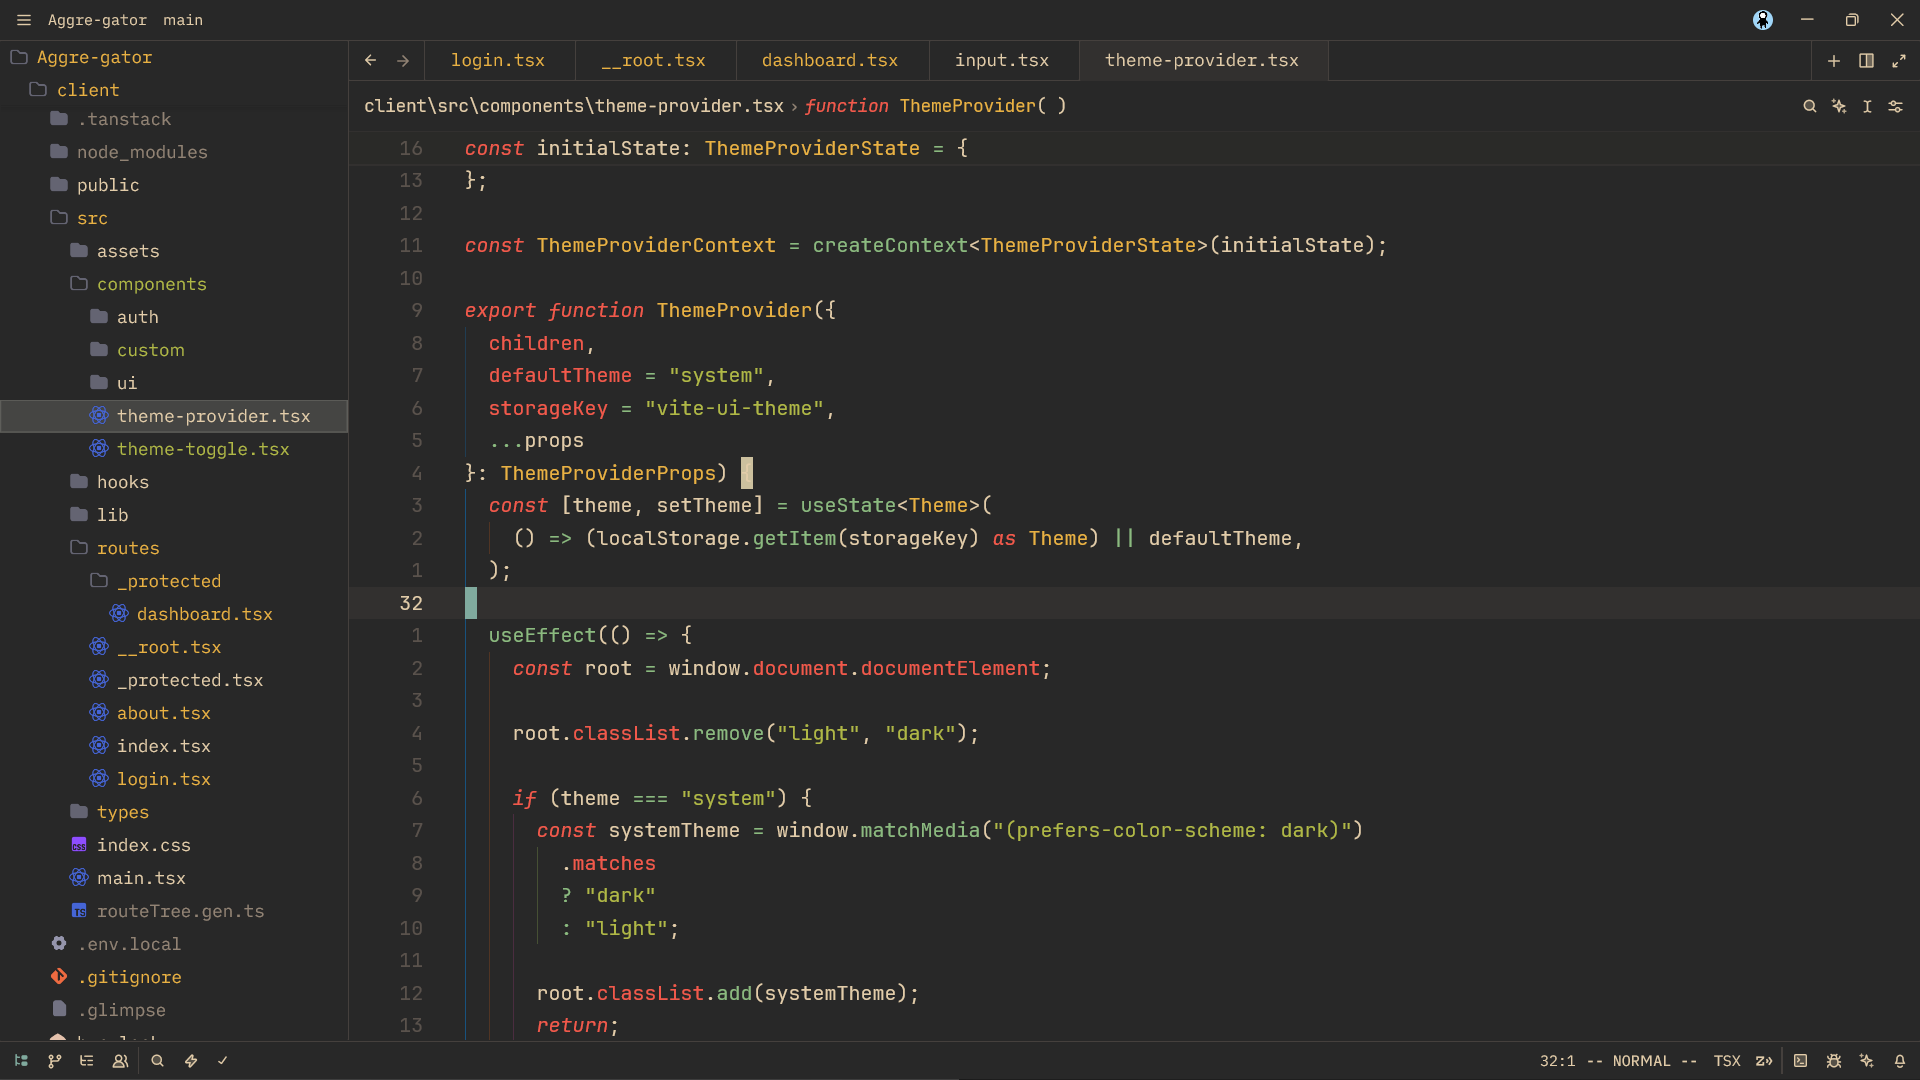Go back with the left arrow
The image size is (1920, 1080).
(x=371, y=61)
